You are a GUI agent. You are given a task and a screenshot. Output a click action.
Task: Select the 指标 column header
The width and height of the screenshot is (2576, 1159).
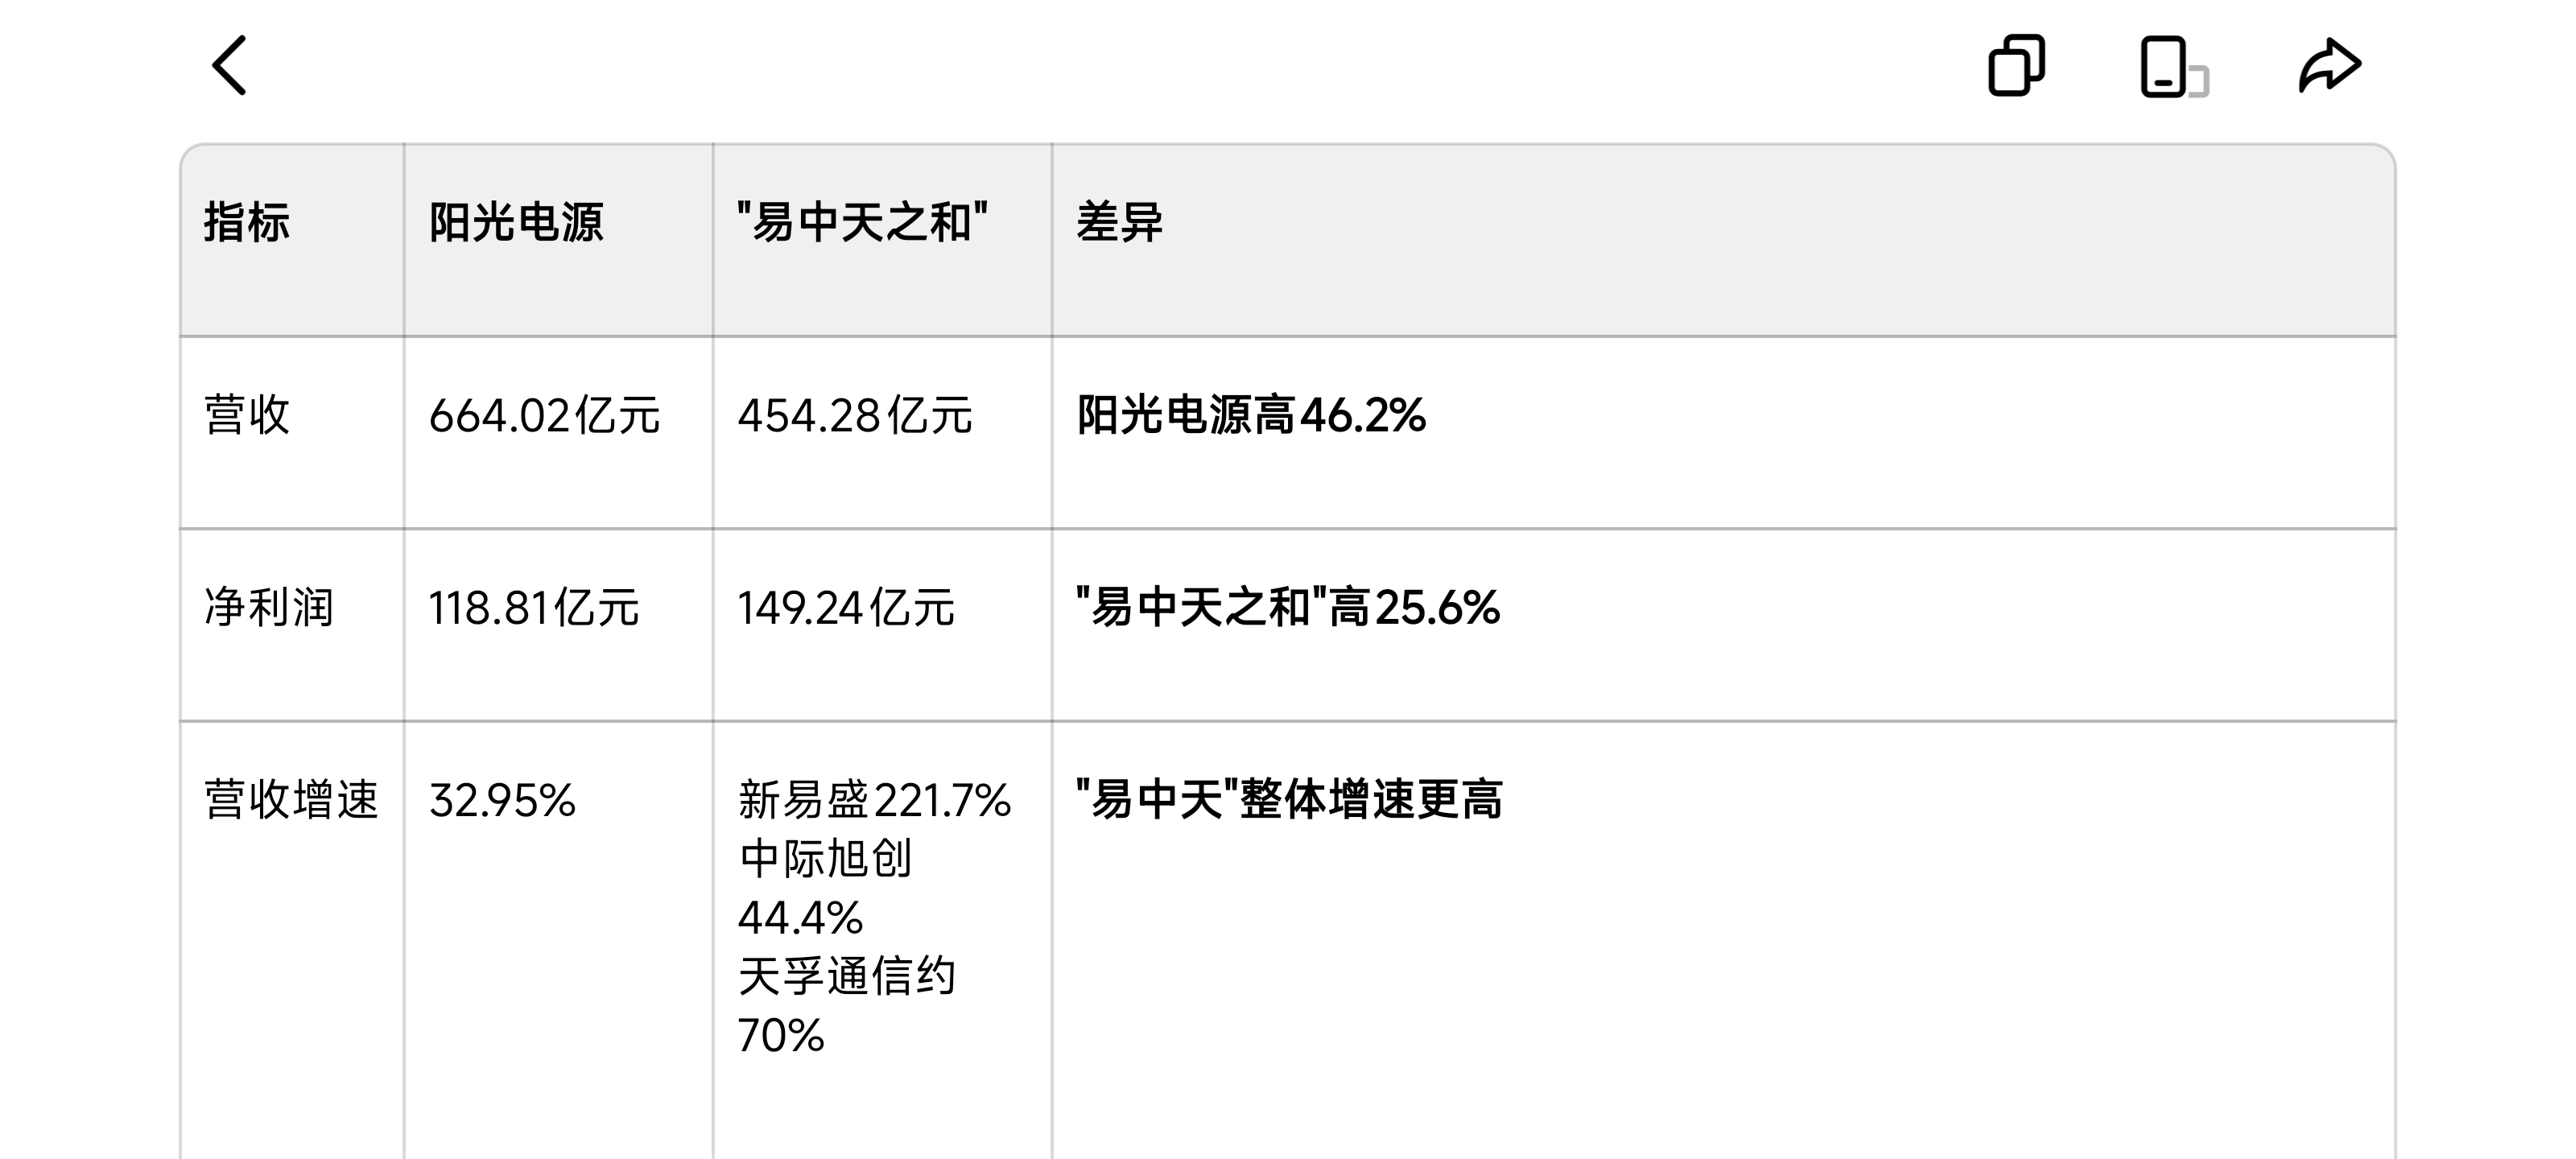[x=247, y=222]
